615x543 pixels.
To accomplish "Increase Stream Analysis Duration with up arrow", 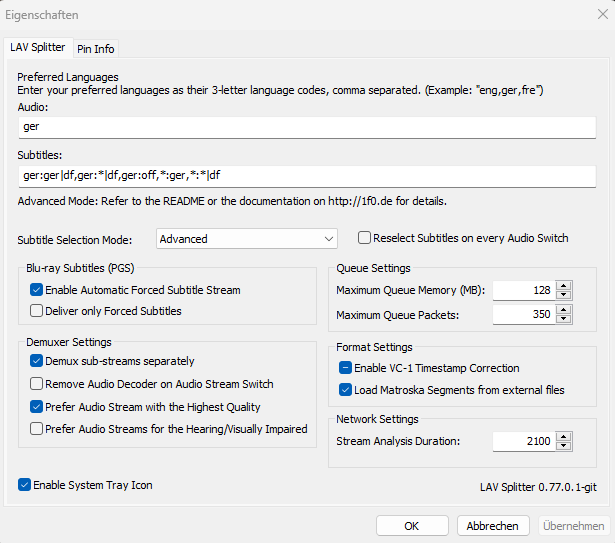I will coord(564,434).
